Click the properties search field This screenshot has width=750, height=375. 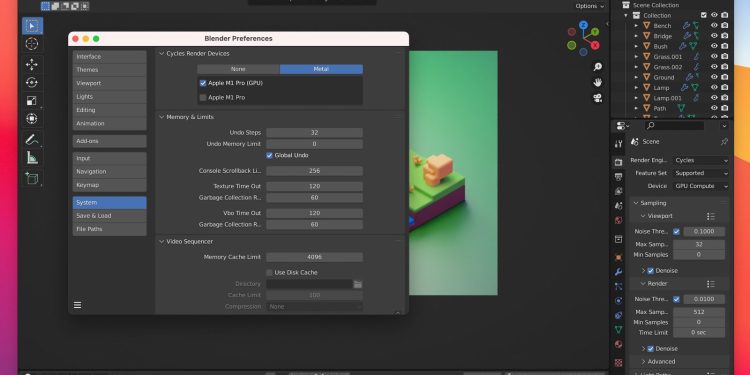coord(674,126)
